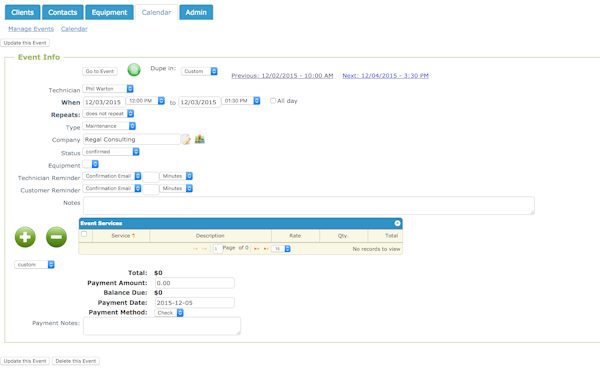Sort by Service column arrow
The image size is (600, 377).
(134, 236)
